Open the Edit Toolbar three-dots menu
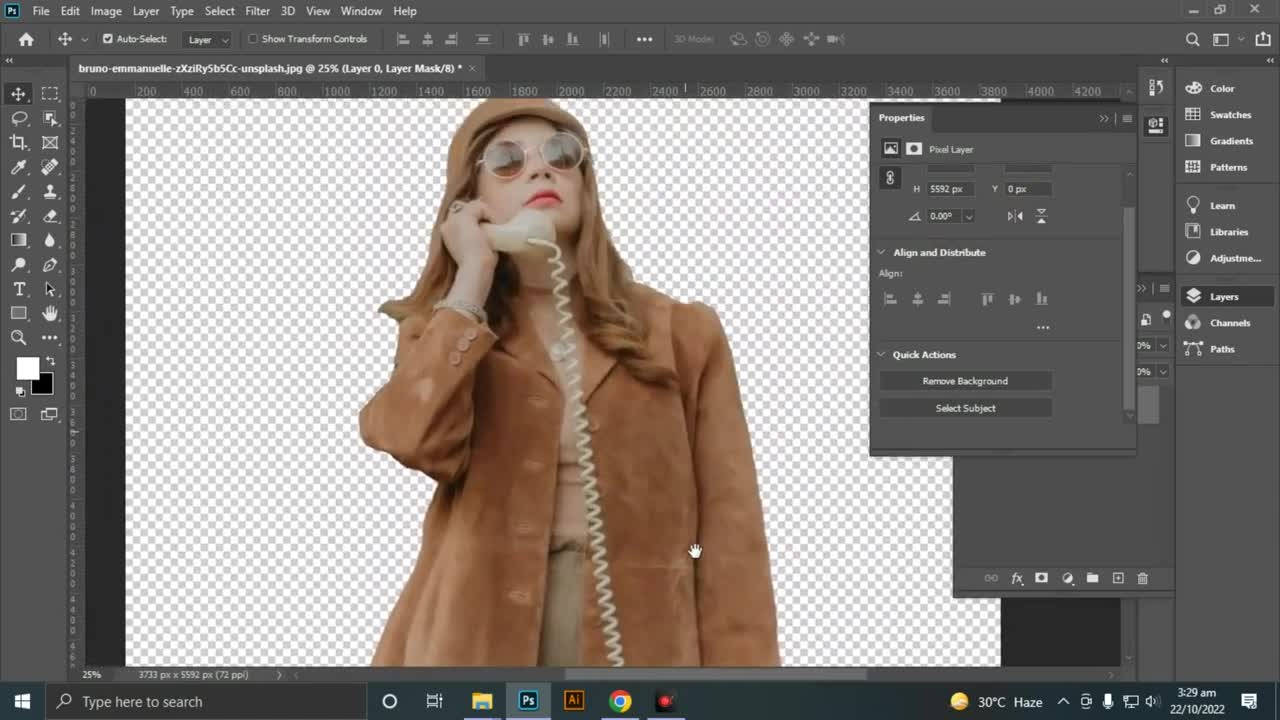Screen dimensions: 1280x720 click(50, 338)
